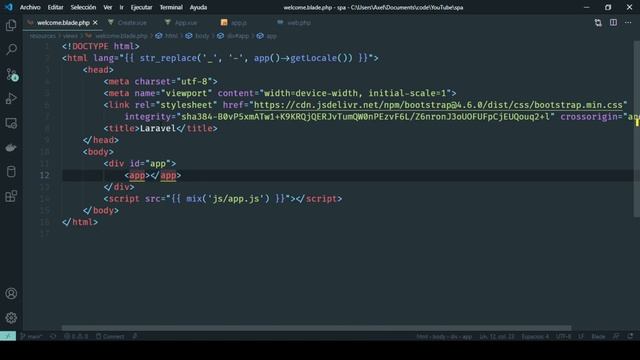Screen dimensions: 640x360
Task: Click the open changes compare icon
Action: pyautogui.click(x=598, y=23)
